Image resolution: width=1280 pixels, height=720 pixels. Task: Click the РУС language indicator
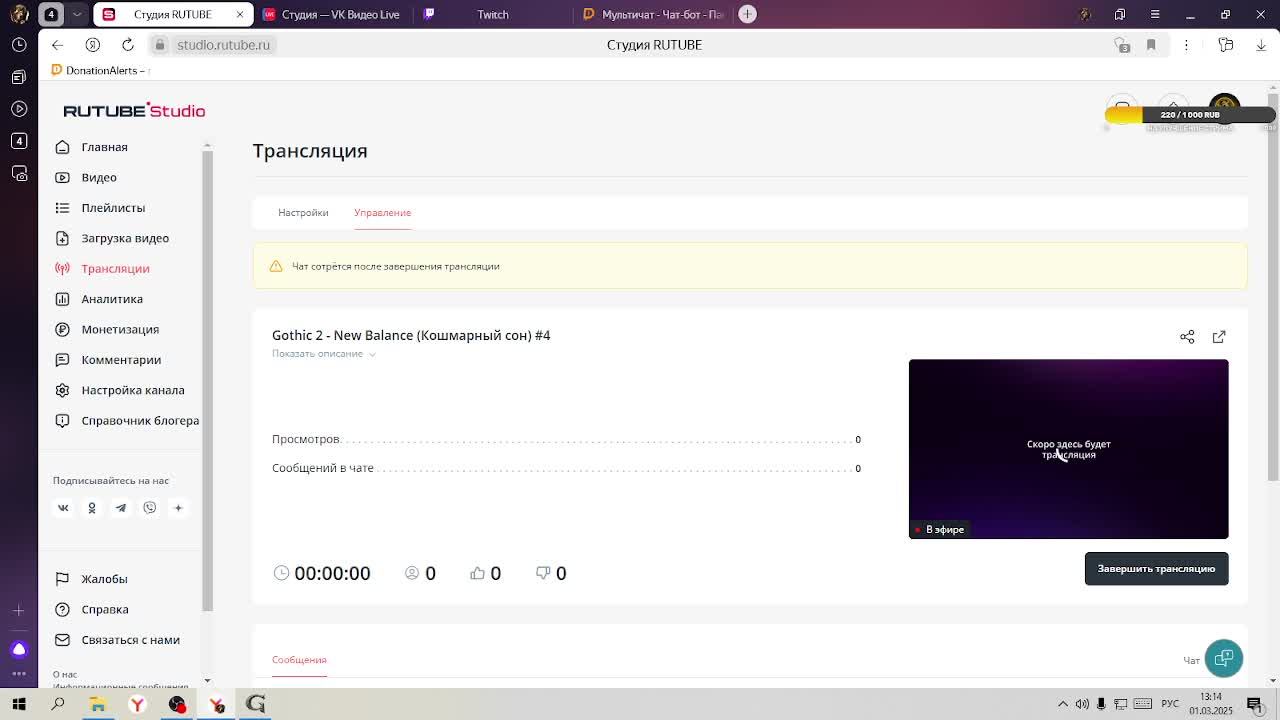point(1170,704)
